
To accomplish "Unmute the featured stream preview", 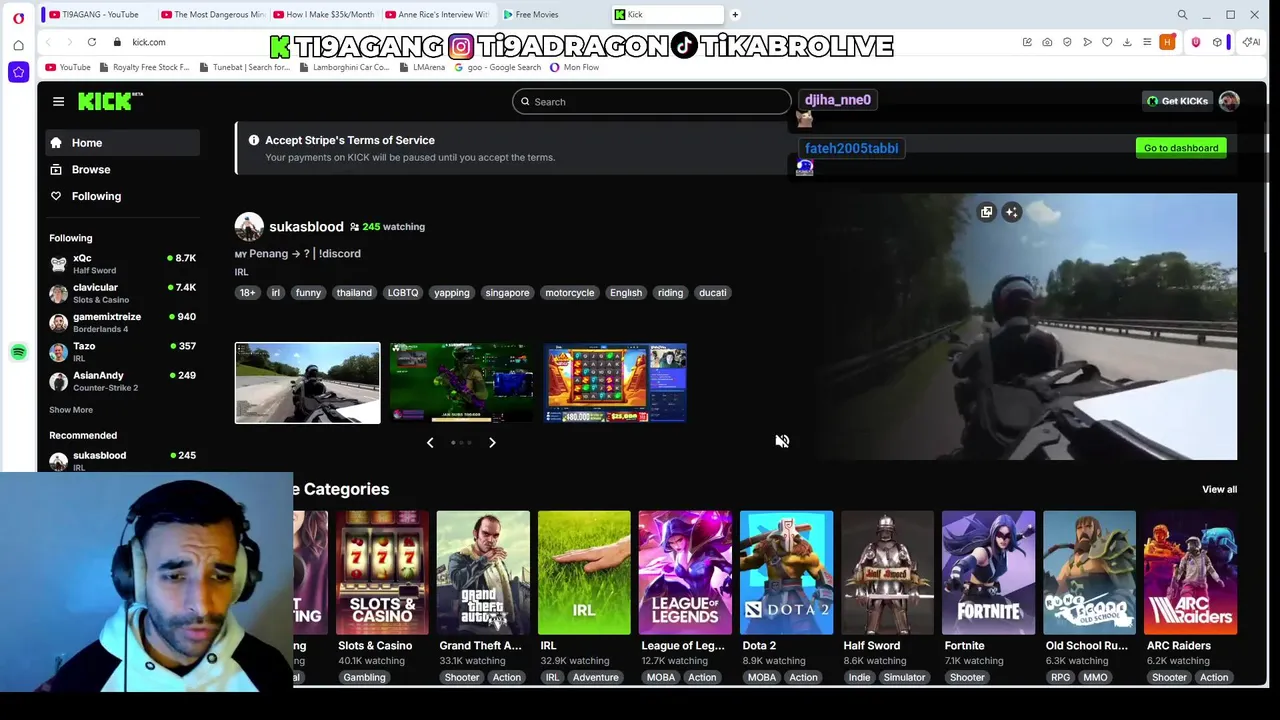I will (x=782, y=441).
